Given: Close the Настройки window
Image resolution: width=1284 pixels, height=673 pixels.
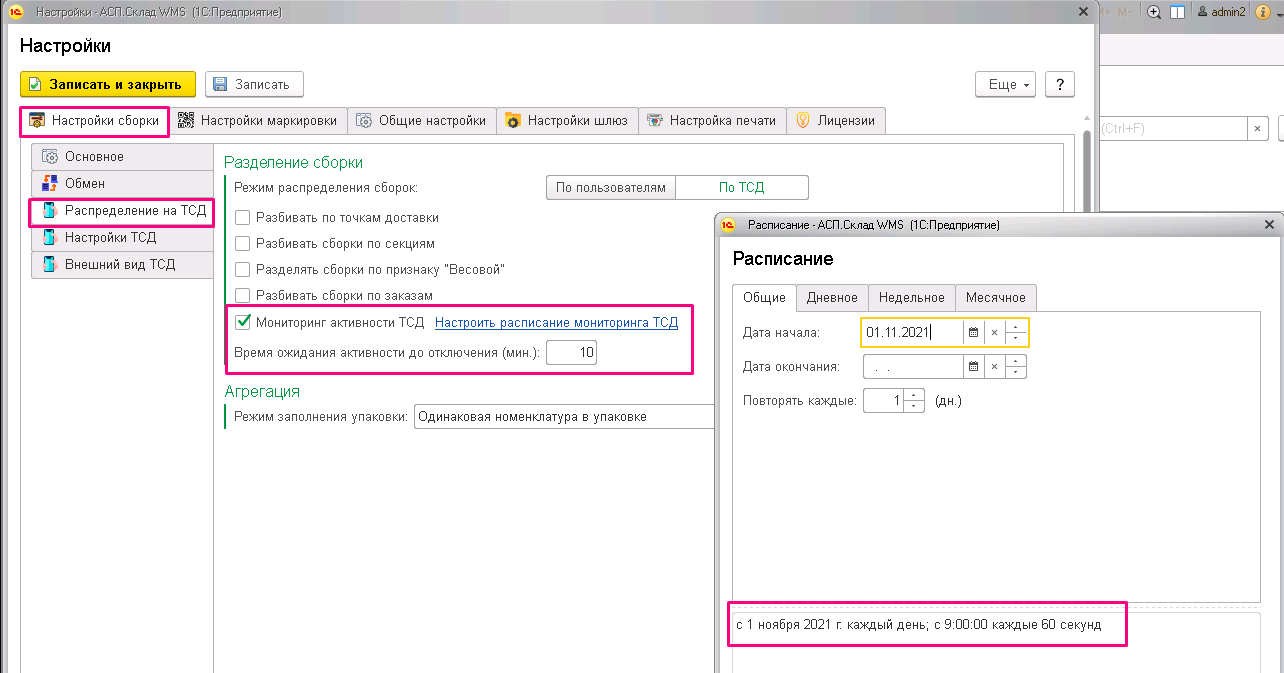Looking at the screenshot, I should coord(1083,12).
